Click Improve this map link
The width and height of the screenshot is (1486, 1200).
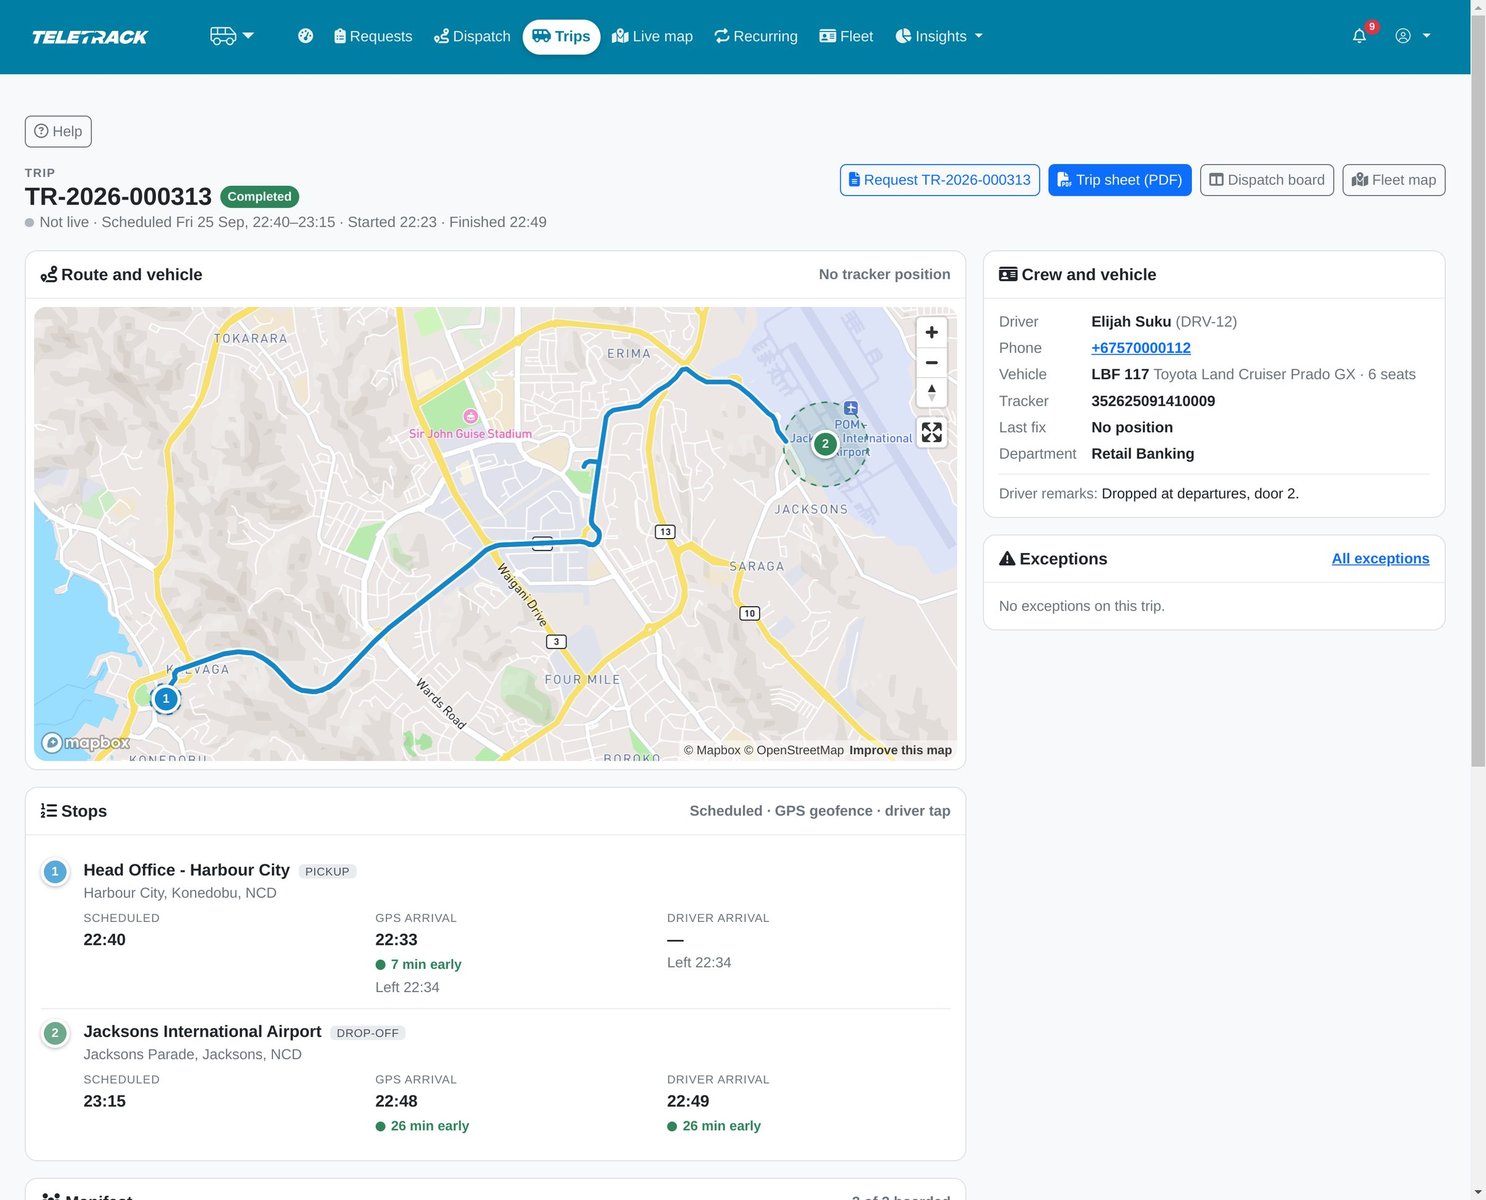[x=900, y=750]
